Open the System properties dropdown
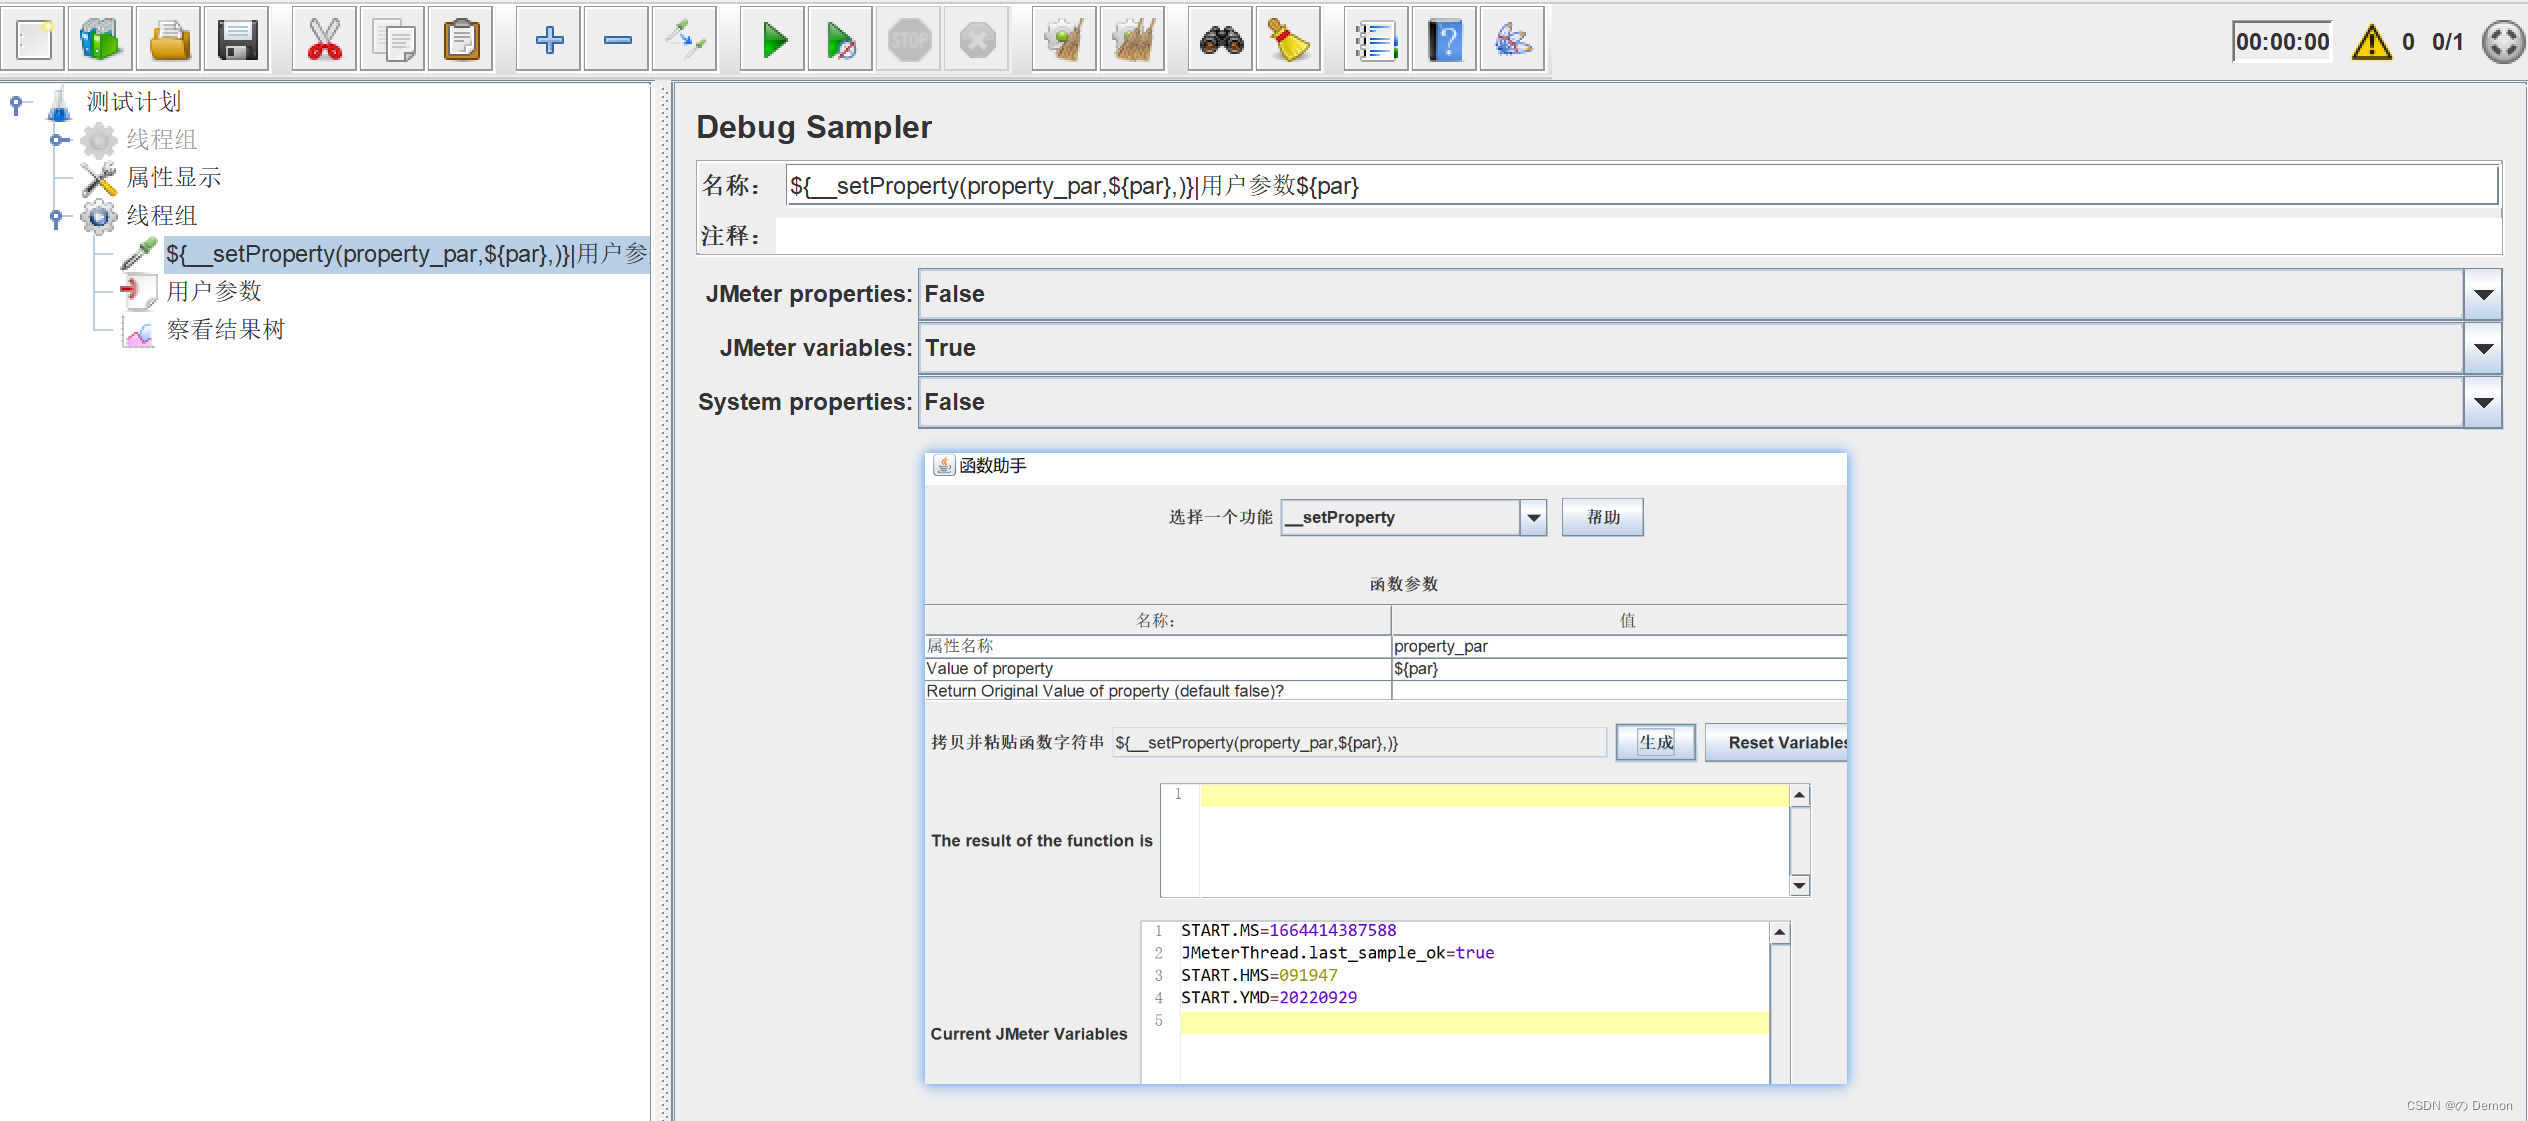The height and width of the screenshot is (1121, 2528). pos(2483,403)
